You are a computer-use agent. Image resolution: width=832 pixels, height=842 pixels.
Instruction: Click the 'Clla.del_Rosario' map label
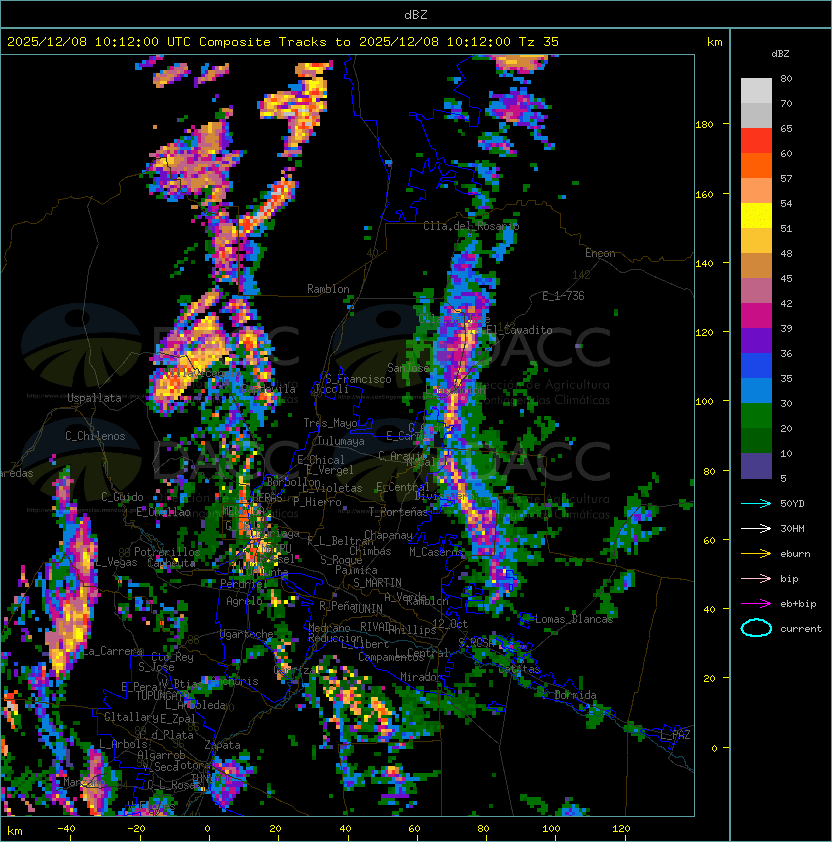[471, 226]
